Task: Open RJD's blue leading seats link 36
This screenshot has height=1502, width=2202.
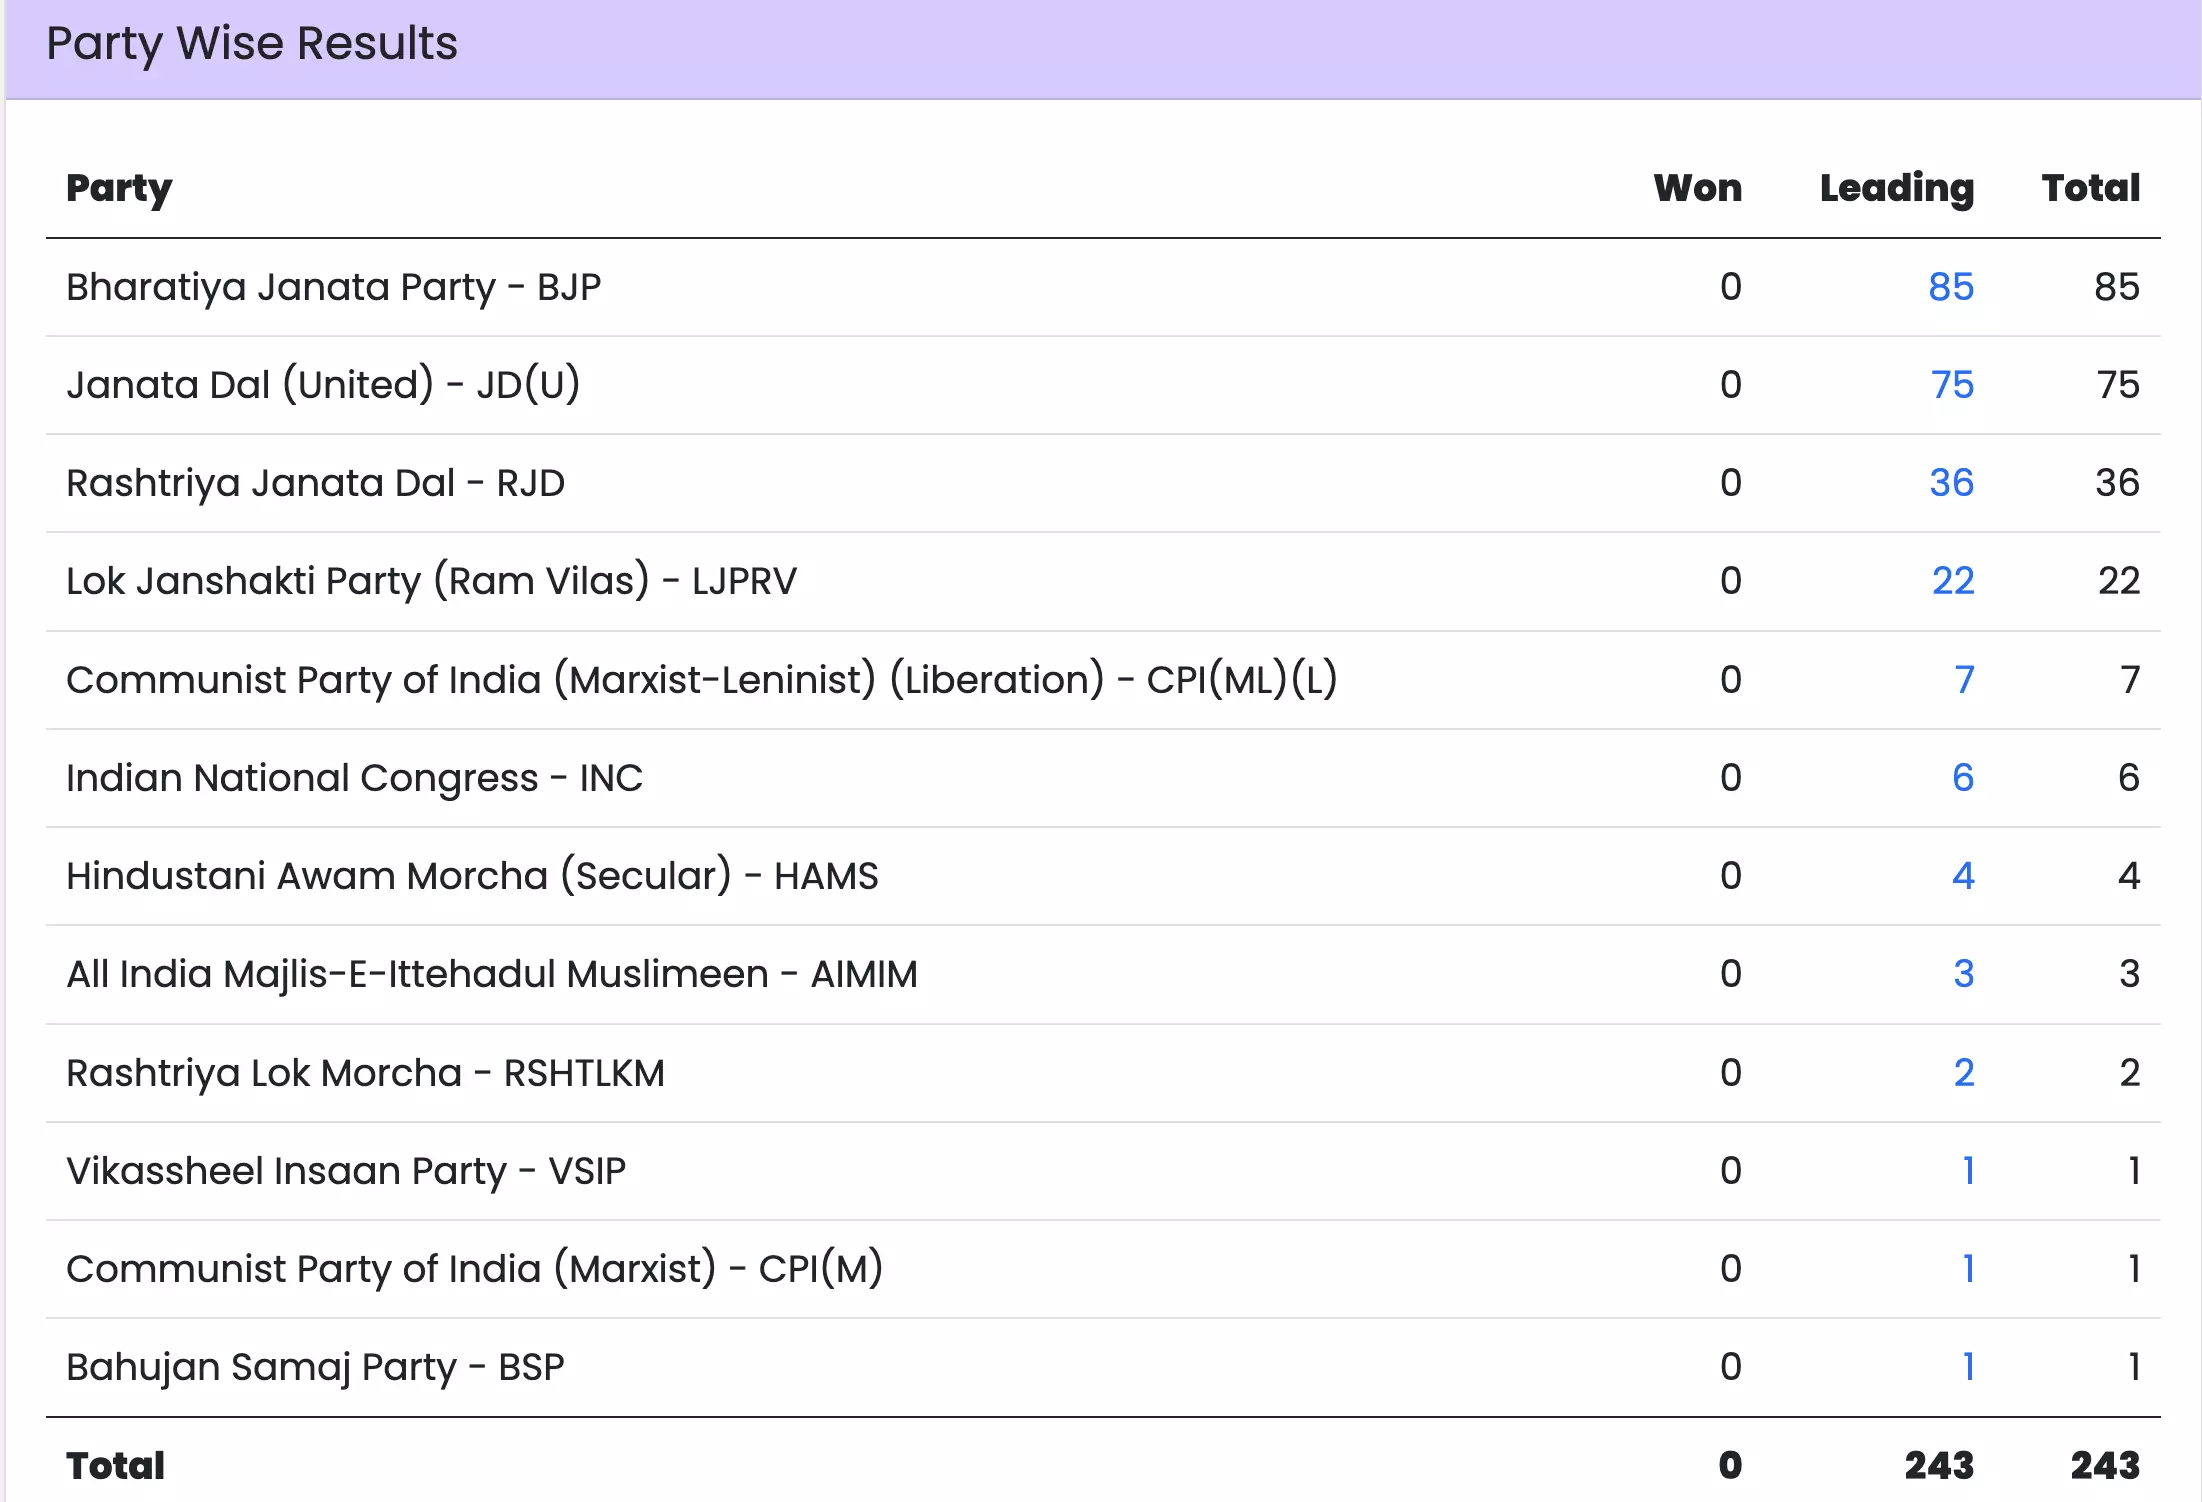Action: tap(1951, 483)
